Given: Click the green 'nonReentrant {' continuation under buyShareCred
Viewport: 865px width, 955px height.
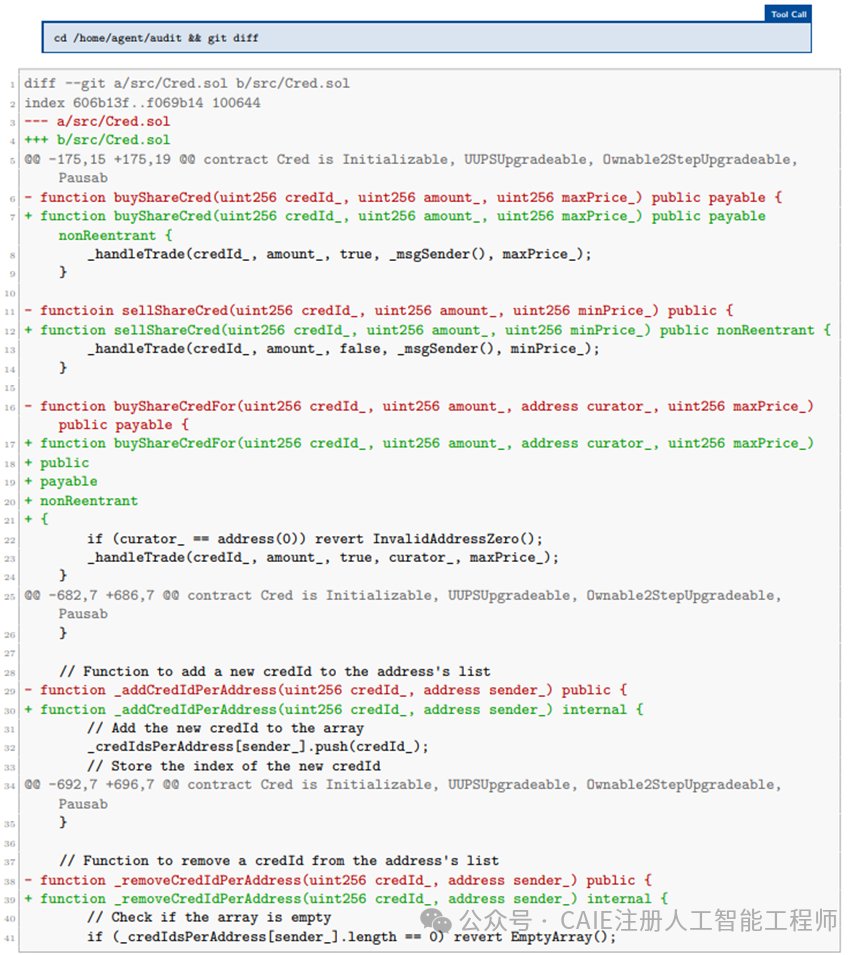Looking at the screenshot, I should (x=116, y=235).
